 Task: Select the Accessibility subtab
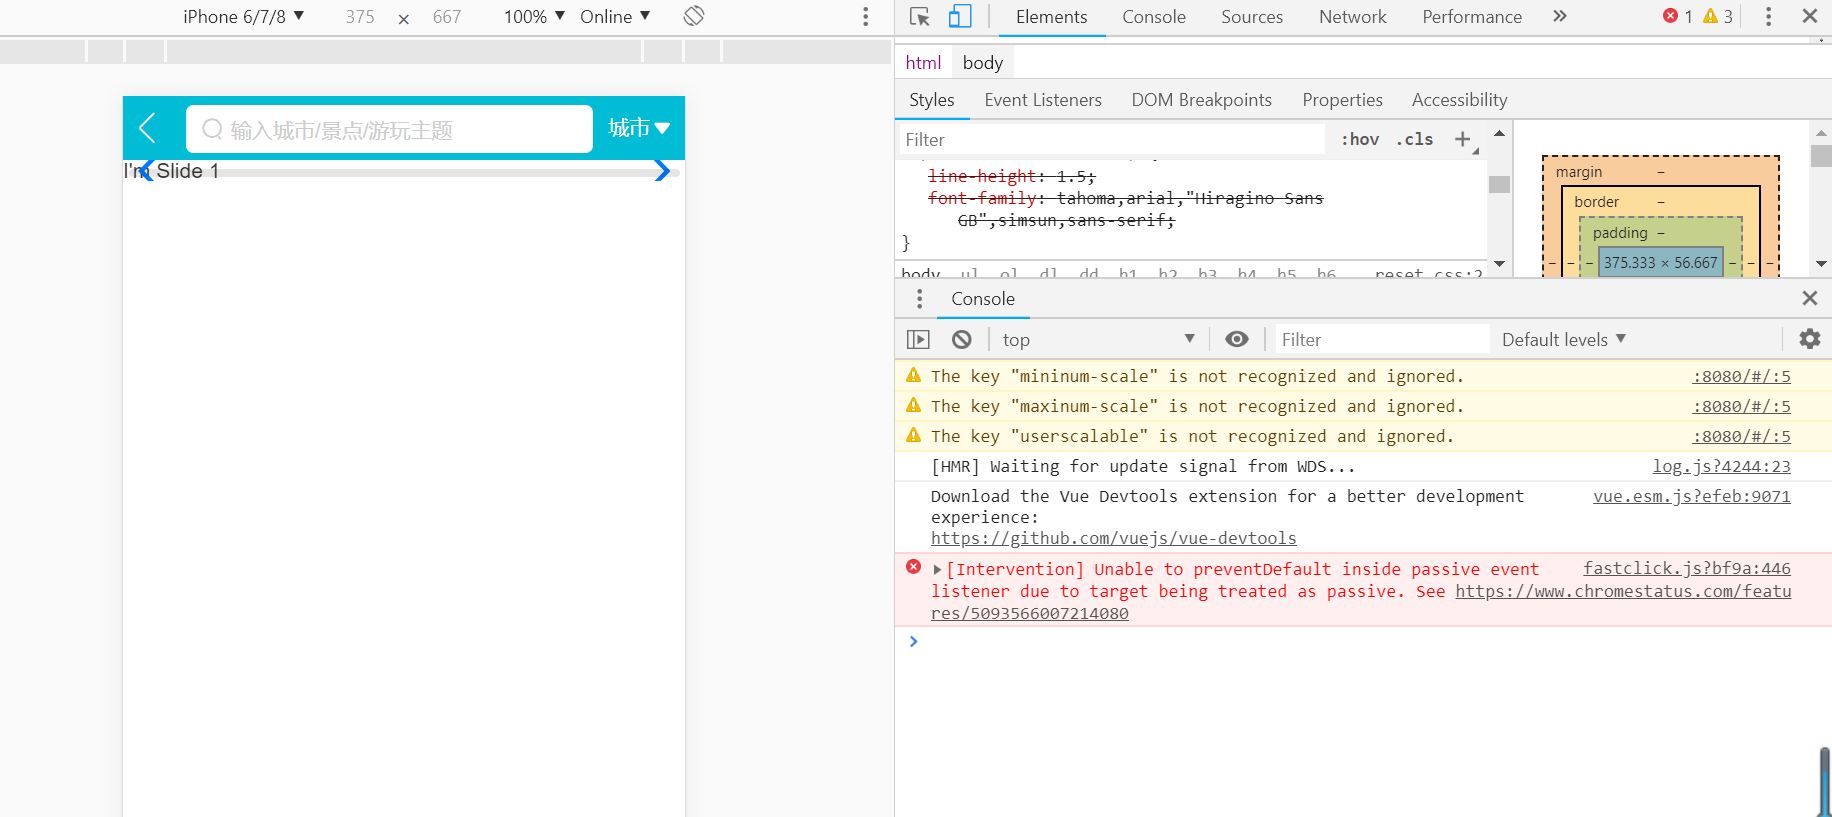1459,100
